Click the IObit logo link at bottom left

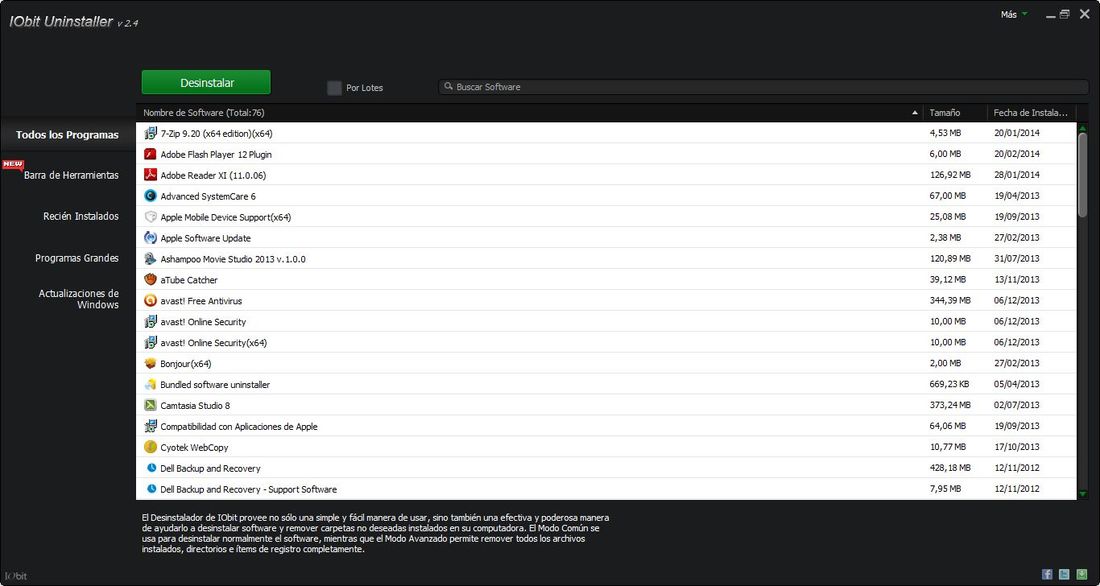15,576
